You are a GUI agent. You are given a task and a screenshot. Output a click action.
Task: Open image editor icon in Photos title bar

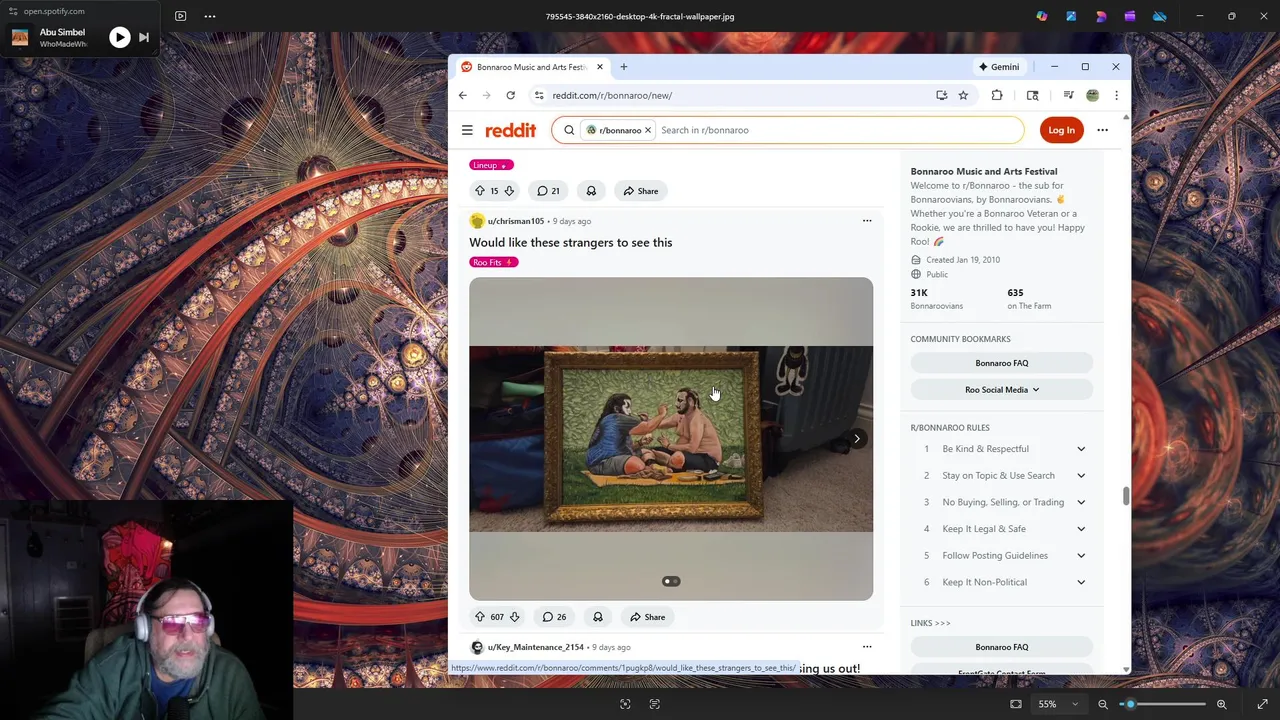tap(1071, 16)
